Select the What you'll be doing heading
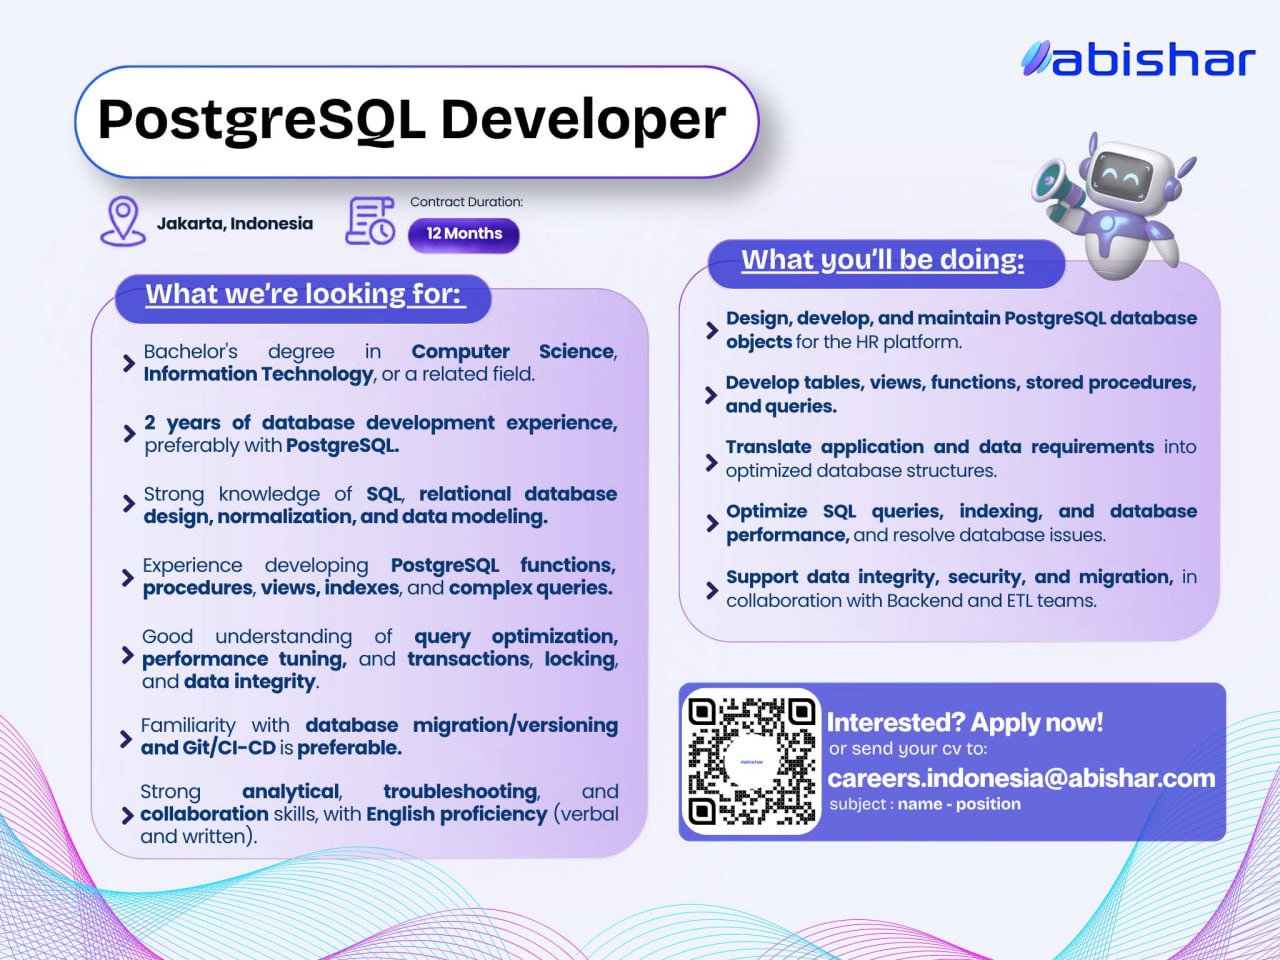The width and height of the screenshot is (1280, 960). tap(883, 260)
